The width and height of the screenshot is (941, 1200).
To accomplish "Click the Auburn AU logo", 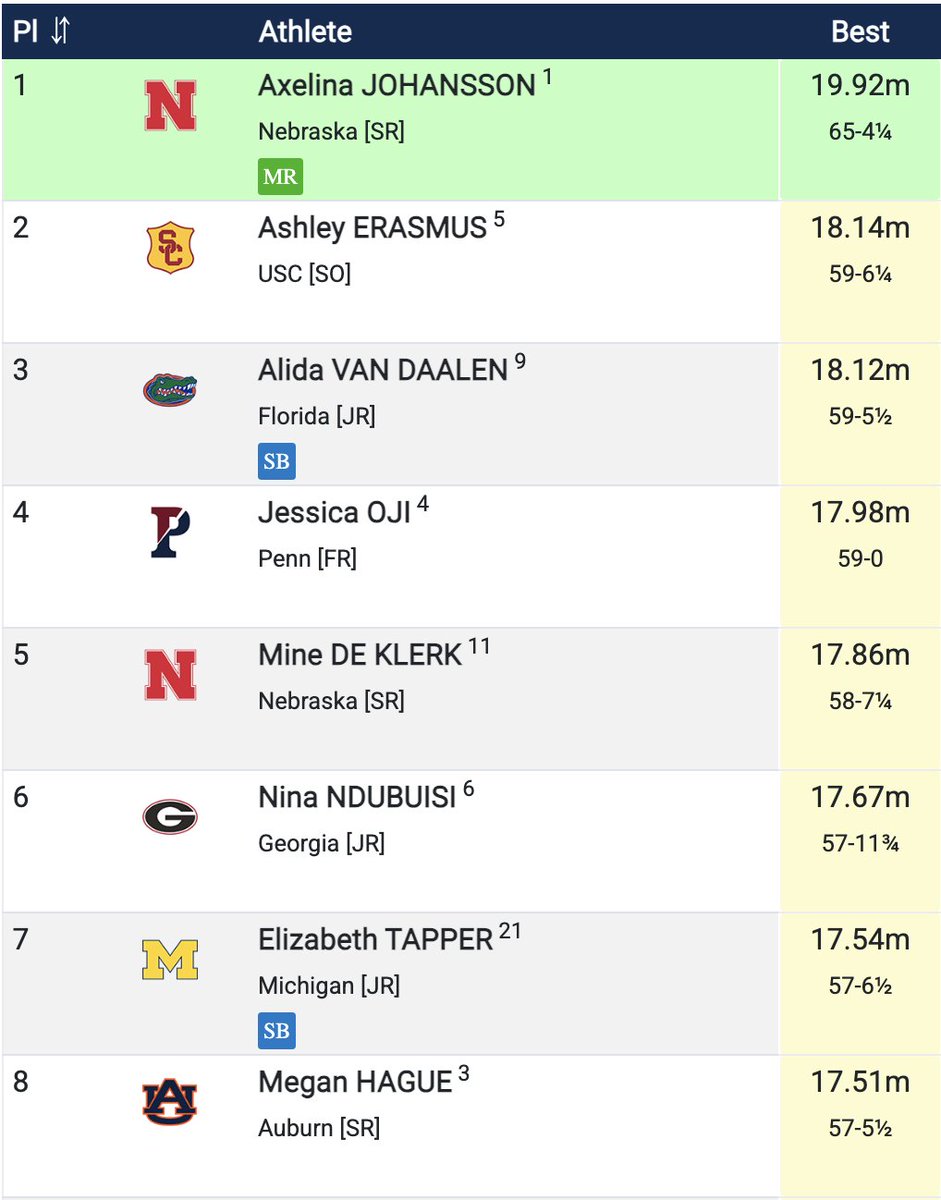I will click(170, 1103).
